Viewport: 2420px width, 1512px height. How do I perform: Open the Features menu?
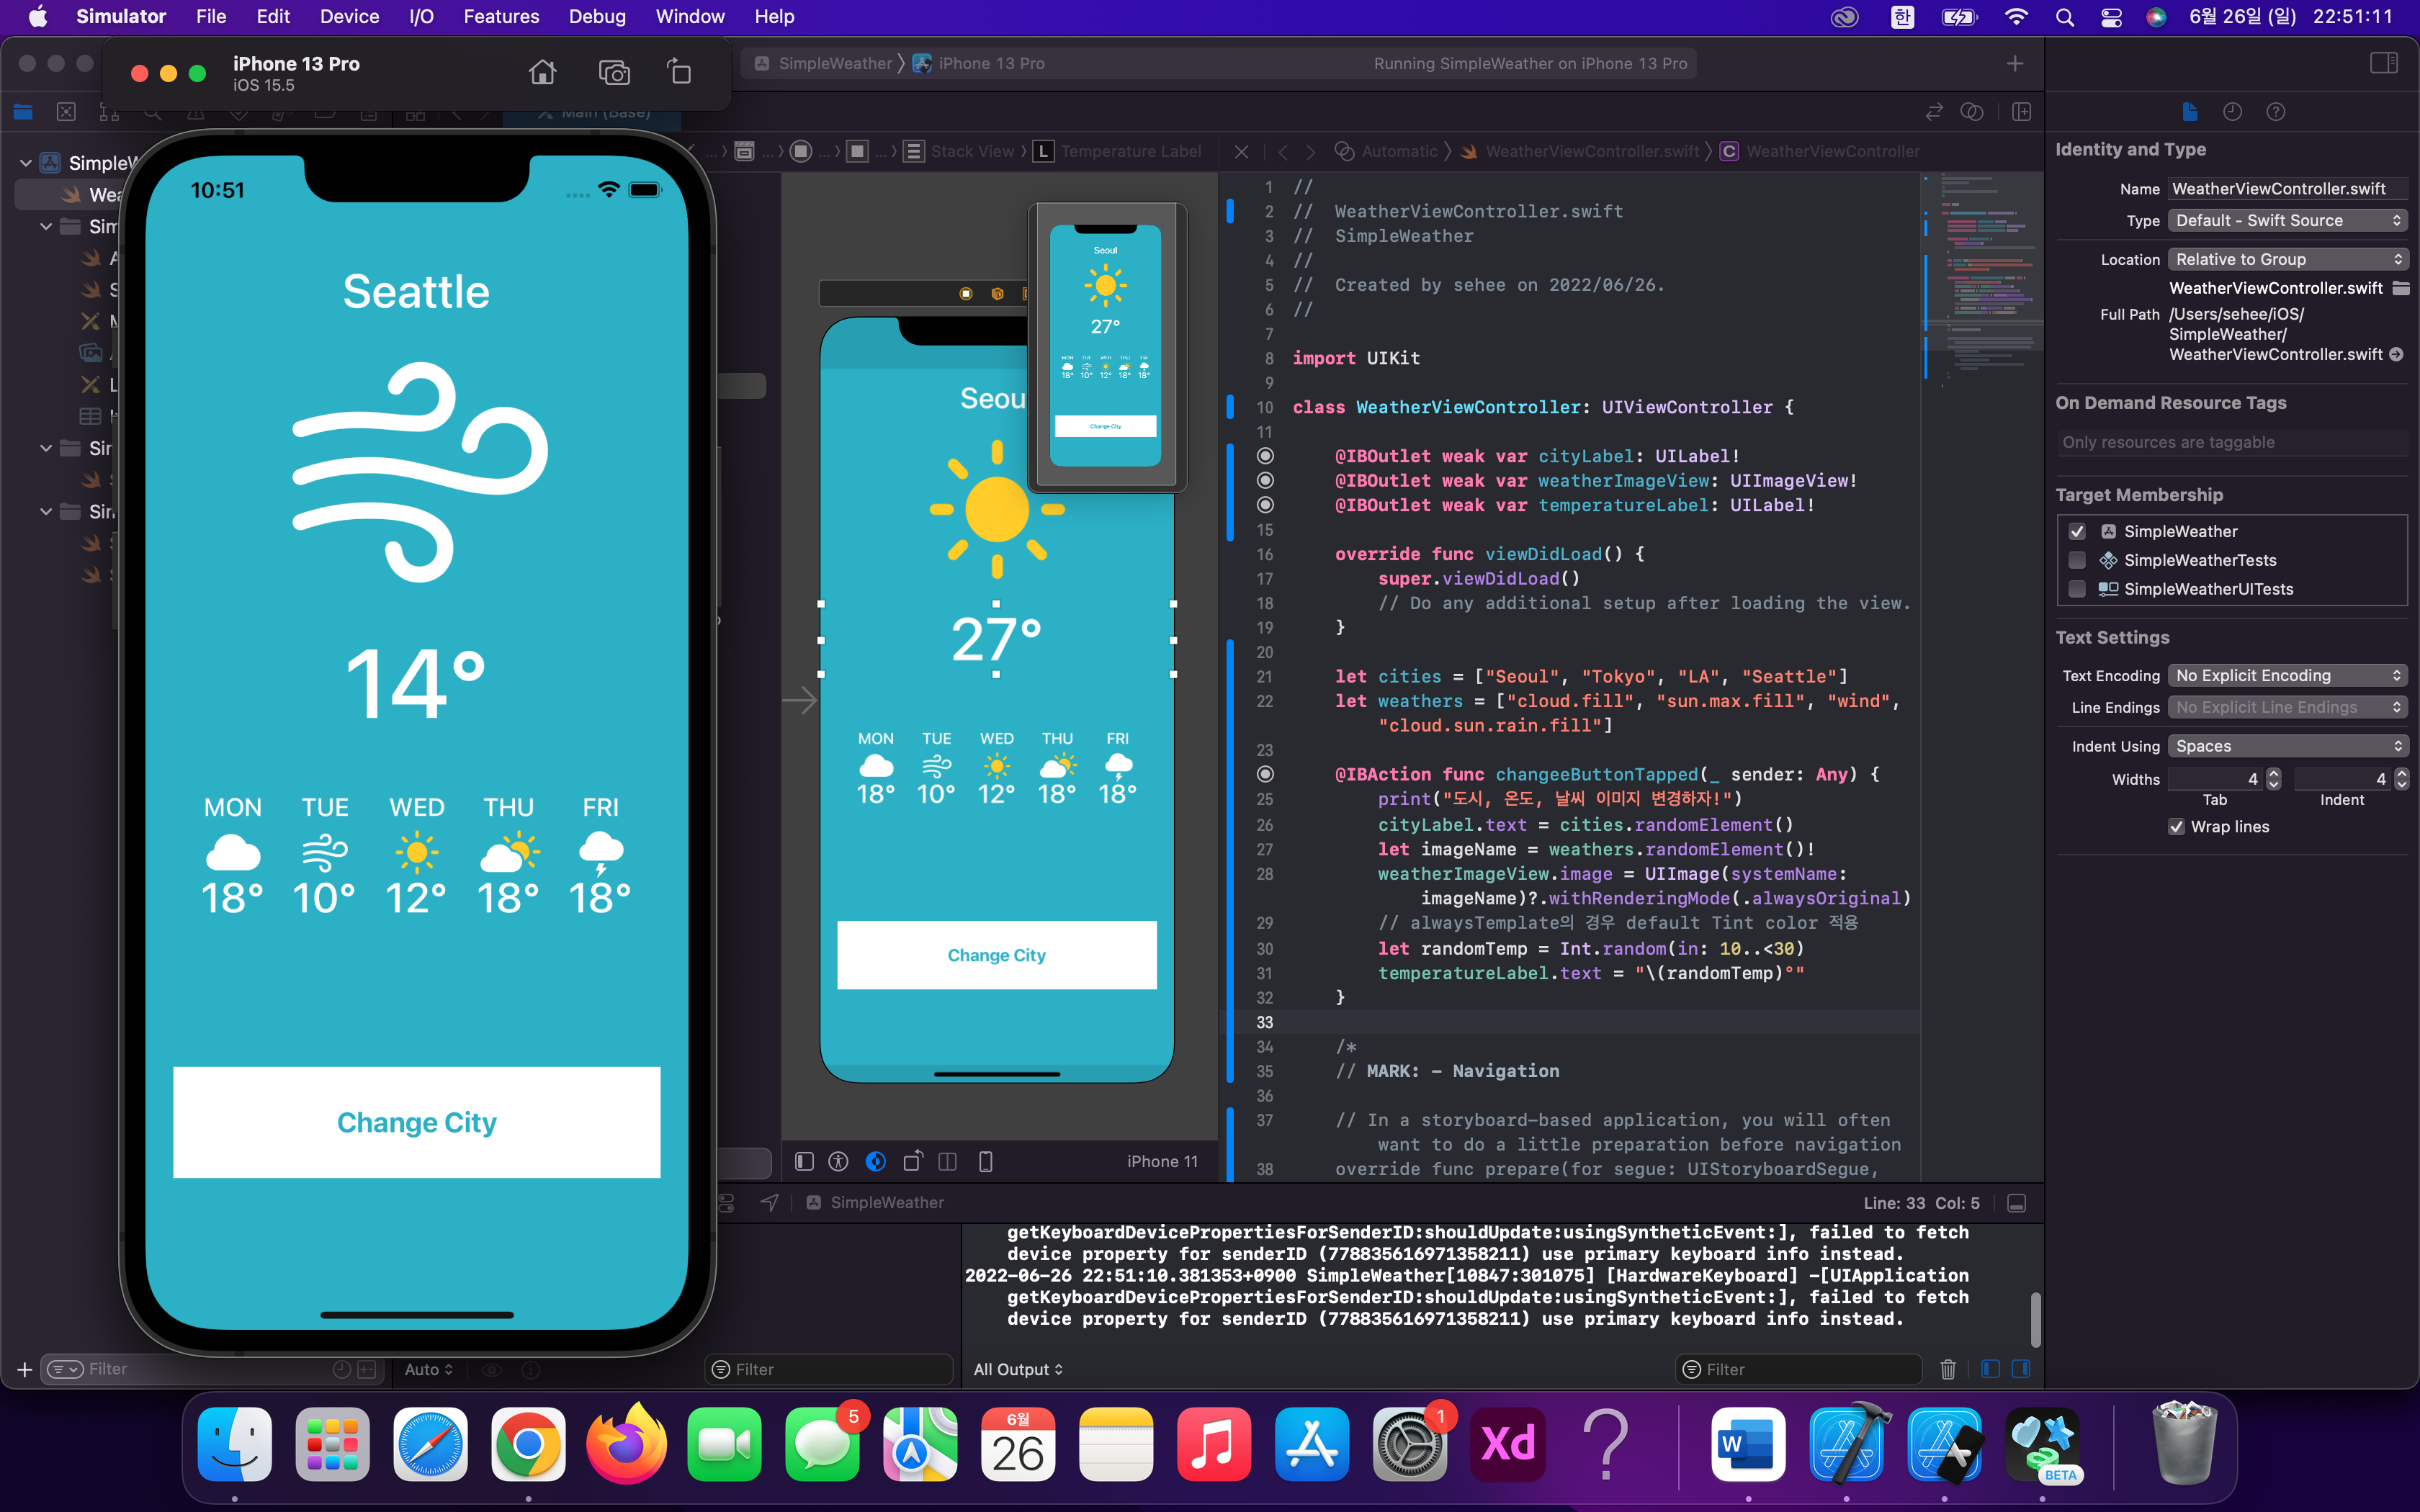(x=501, y=16)
